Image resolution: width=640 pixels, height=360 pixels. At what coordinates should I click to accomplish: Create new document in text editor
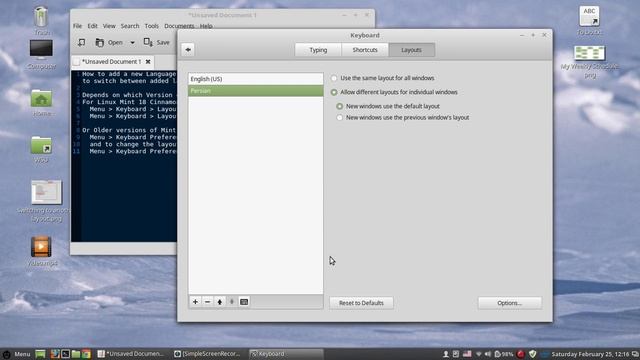point(82,42)
